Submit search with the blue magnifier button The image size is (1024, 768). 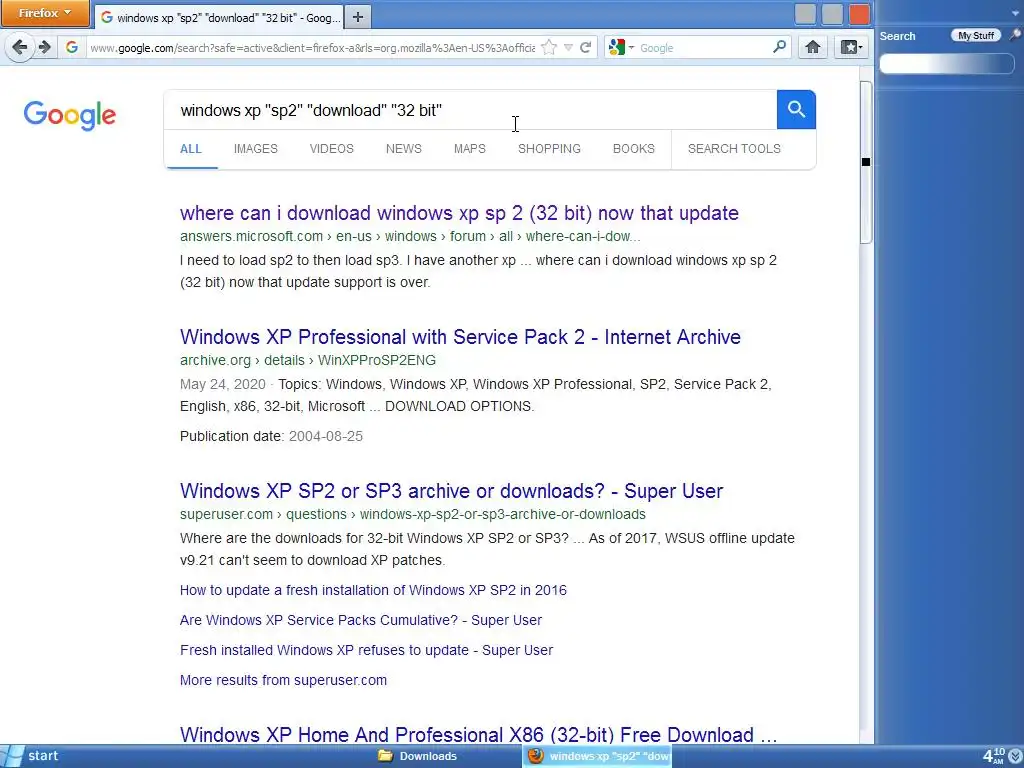point(796,110)
